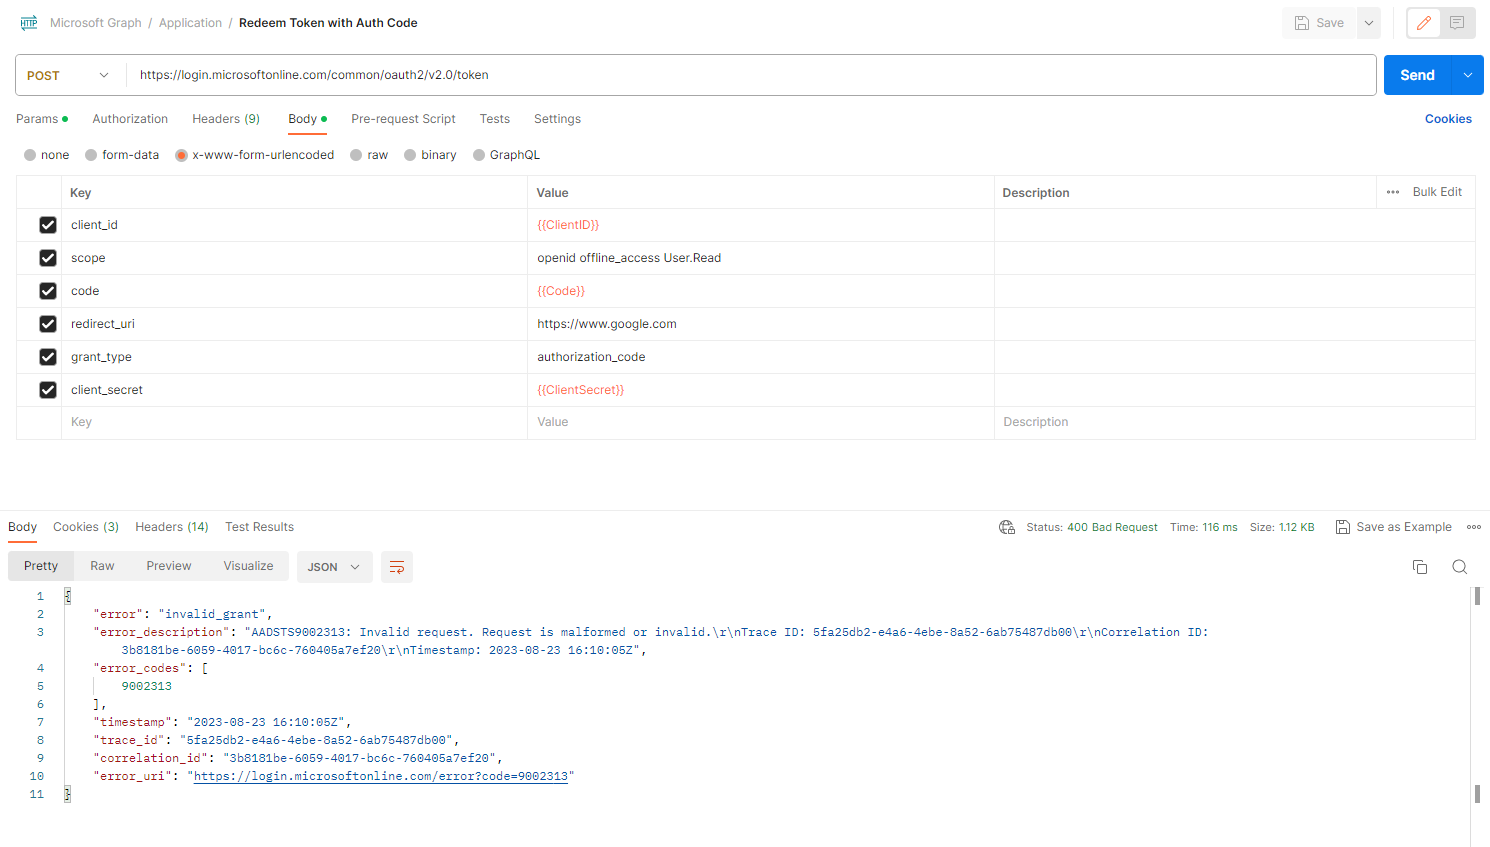This screenshot has width=1490, height=847.
Task: Click the {{ClientID}} value cell
Action: tap(760, 225)
